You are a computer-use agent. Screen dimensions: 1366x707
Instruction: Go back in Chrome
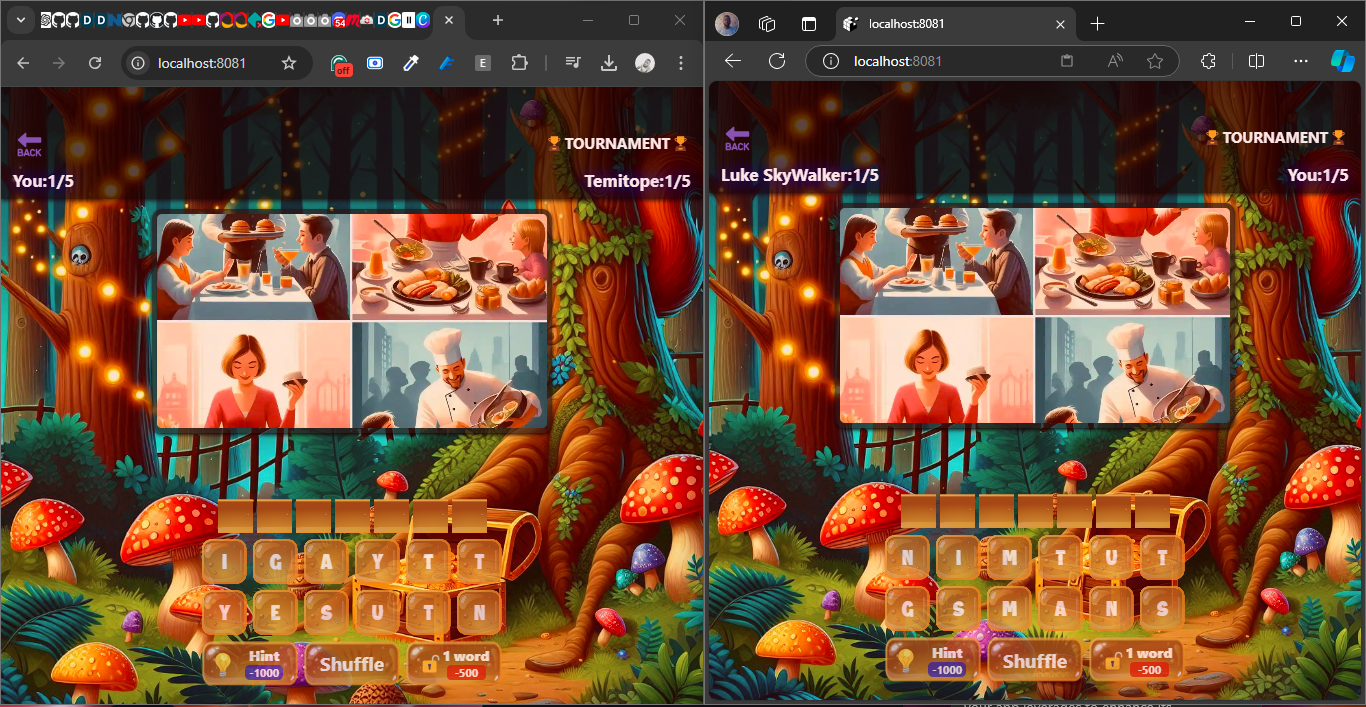tap(23, 63)
